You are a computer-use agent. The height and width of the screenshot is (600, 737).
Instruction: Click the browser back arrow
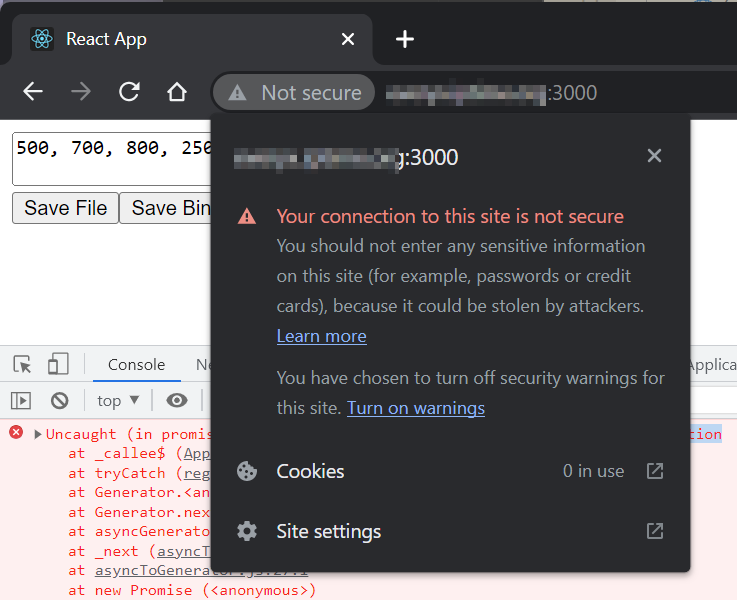(x=33, y=92)
